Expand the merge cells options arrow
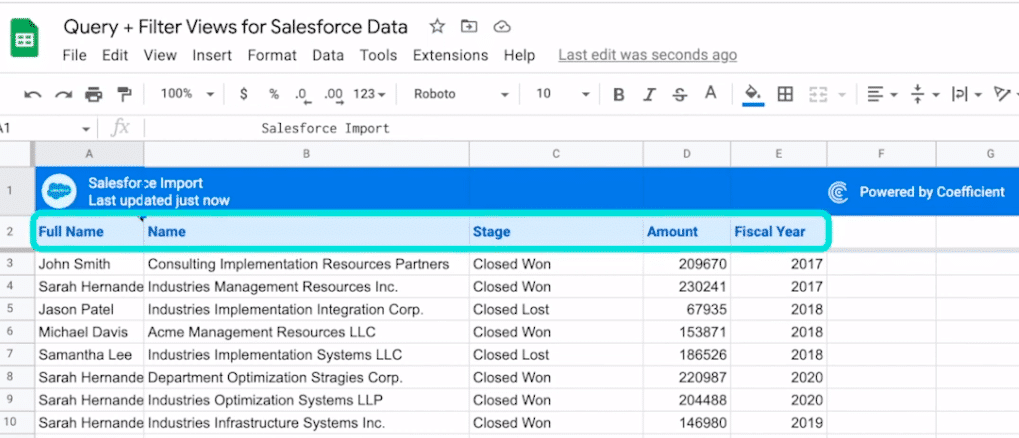Viewport: 1019px width, 438px height. coord(842,95)
